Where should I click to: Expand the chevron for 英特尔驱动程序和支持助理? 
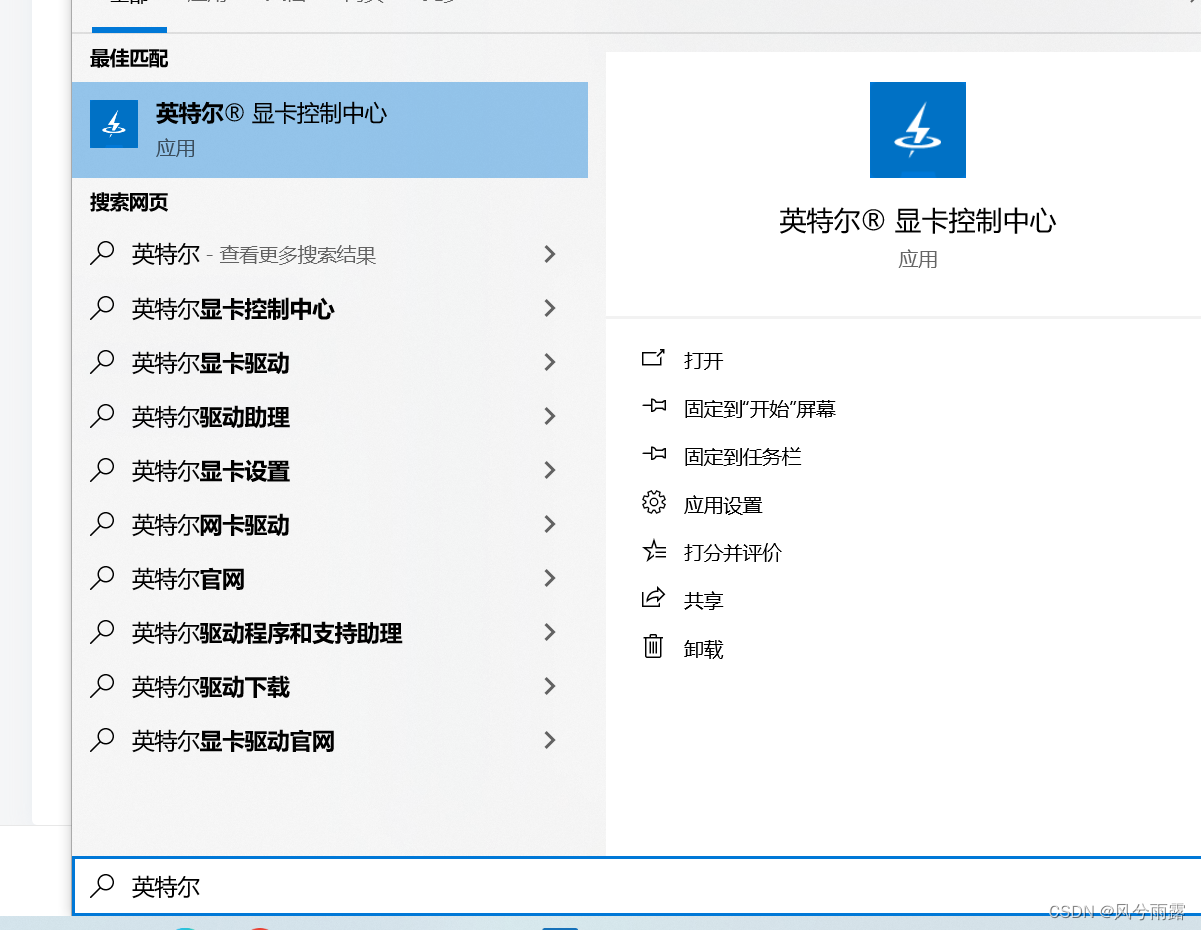(549, 632)
